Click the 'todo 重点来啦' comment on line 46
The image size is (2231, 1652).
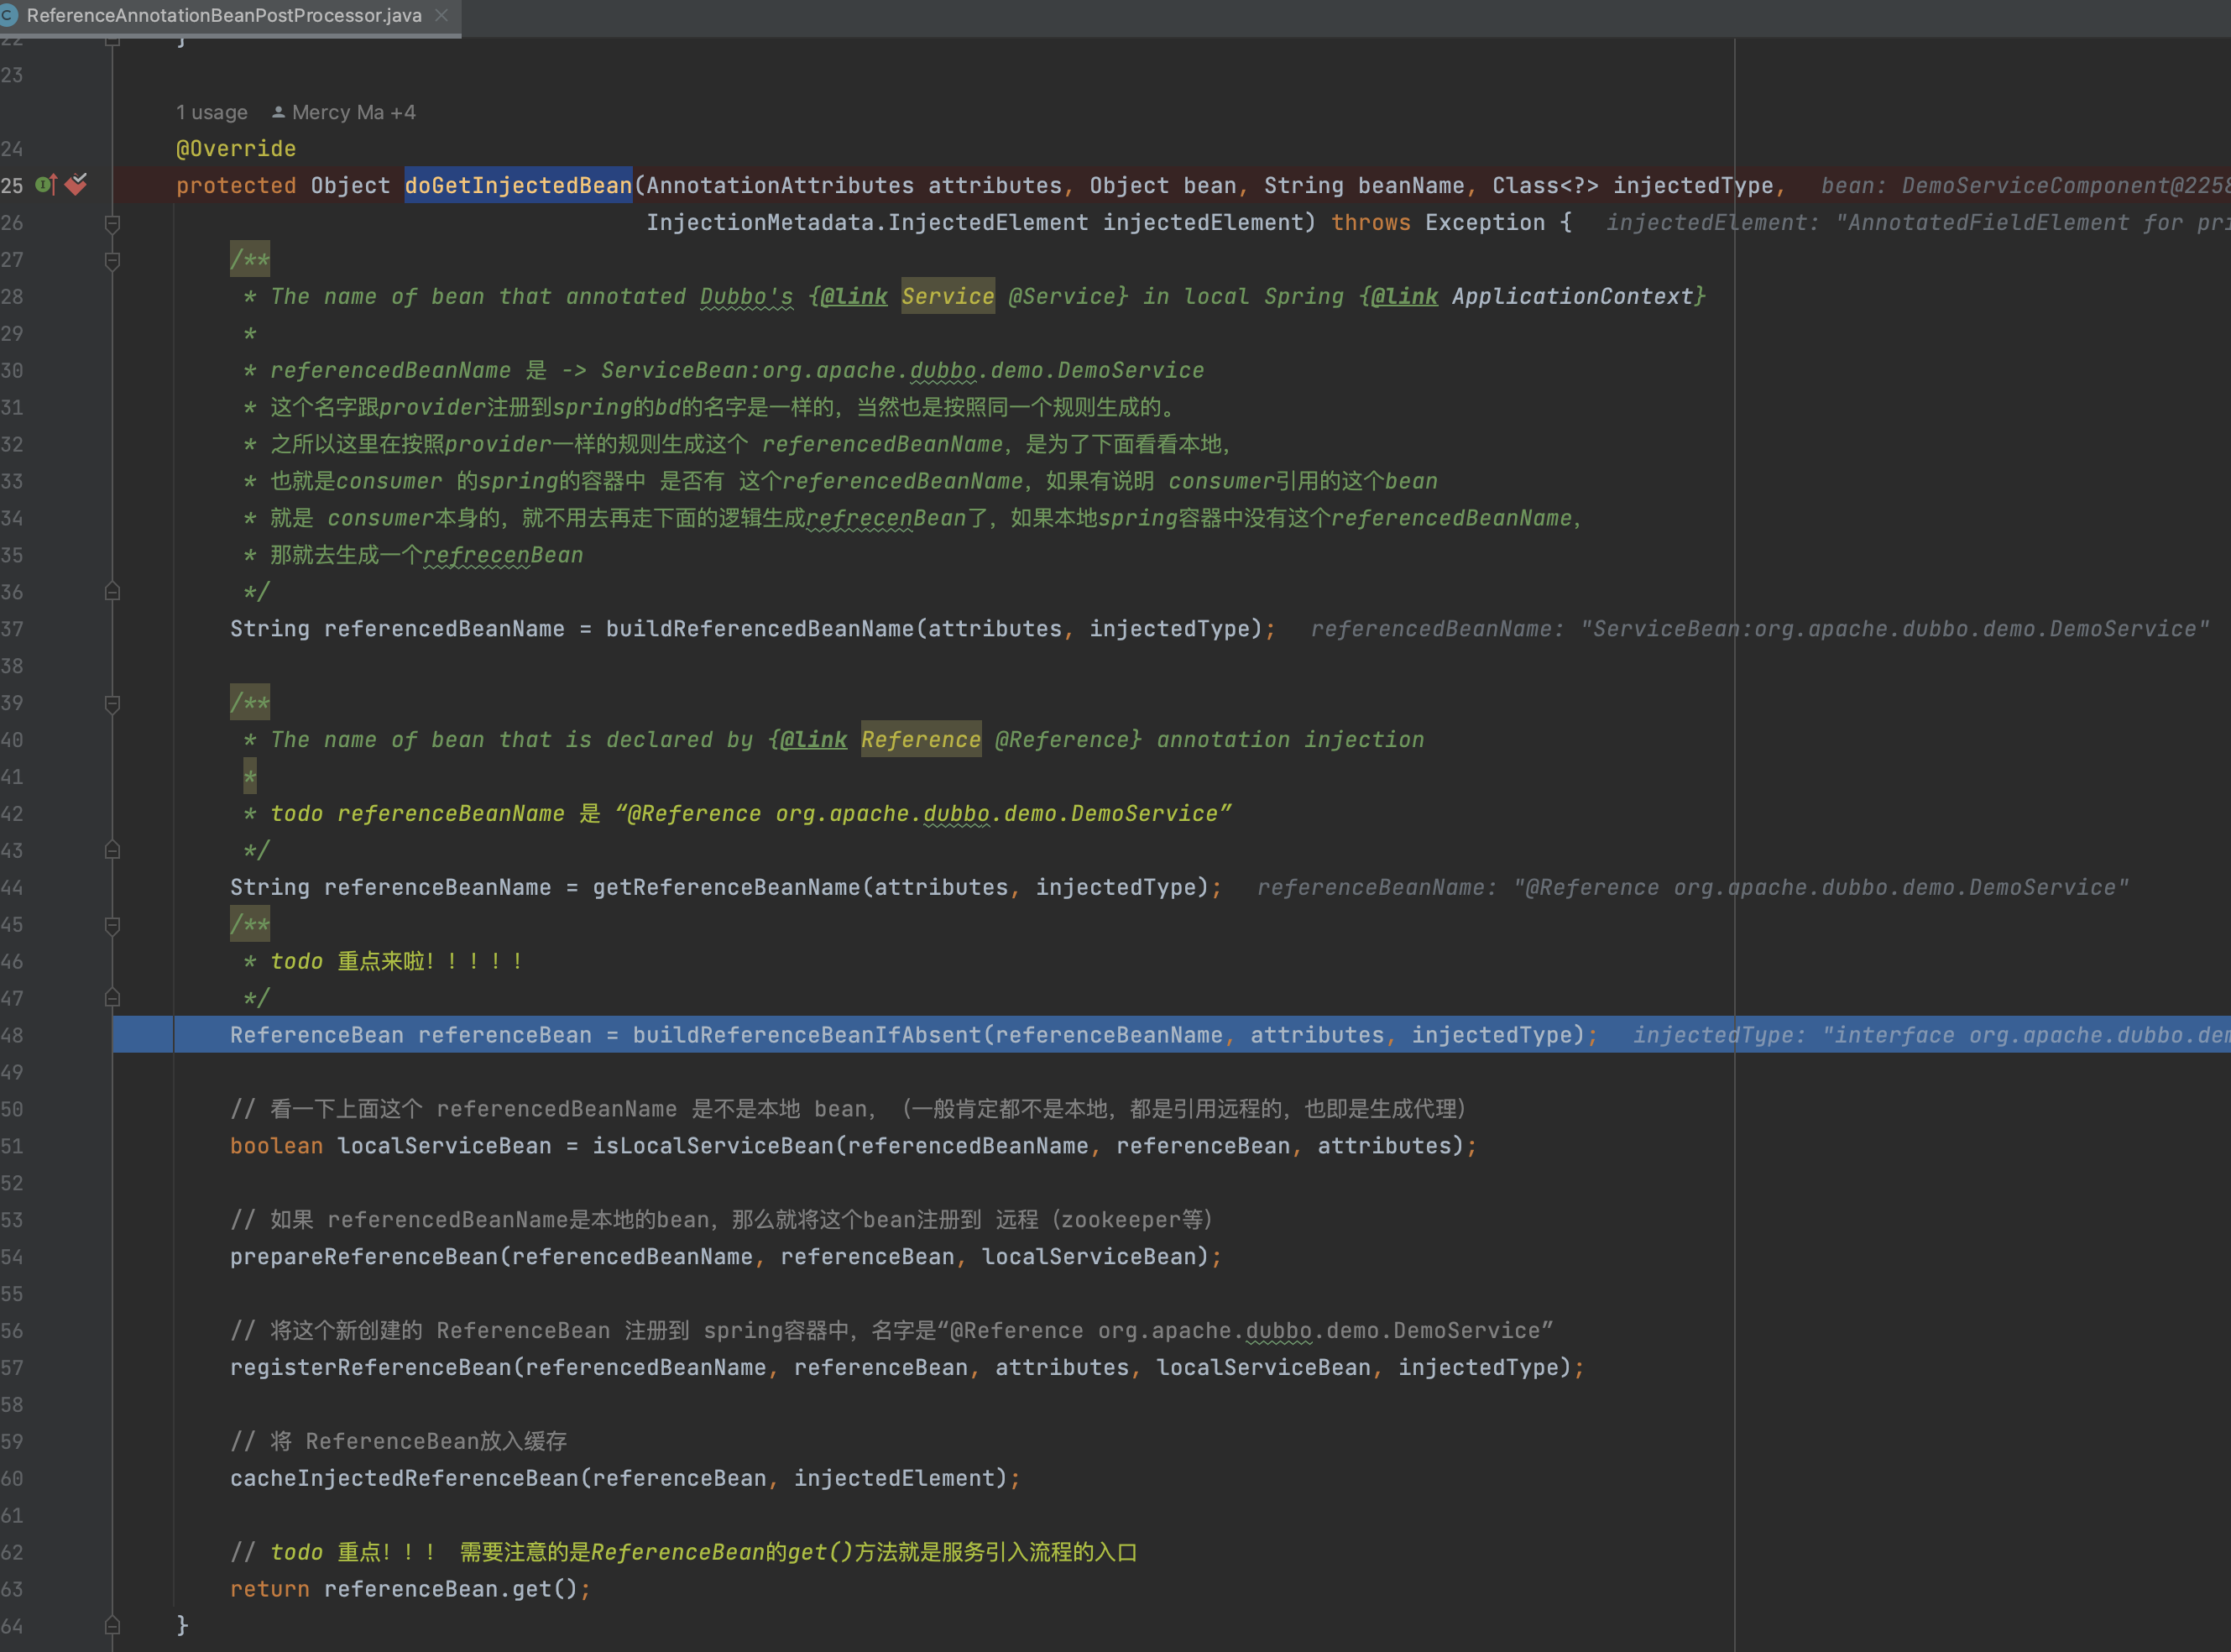(396, 961)
